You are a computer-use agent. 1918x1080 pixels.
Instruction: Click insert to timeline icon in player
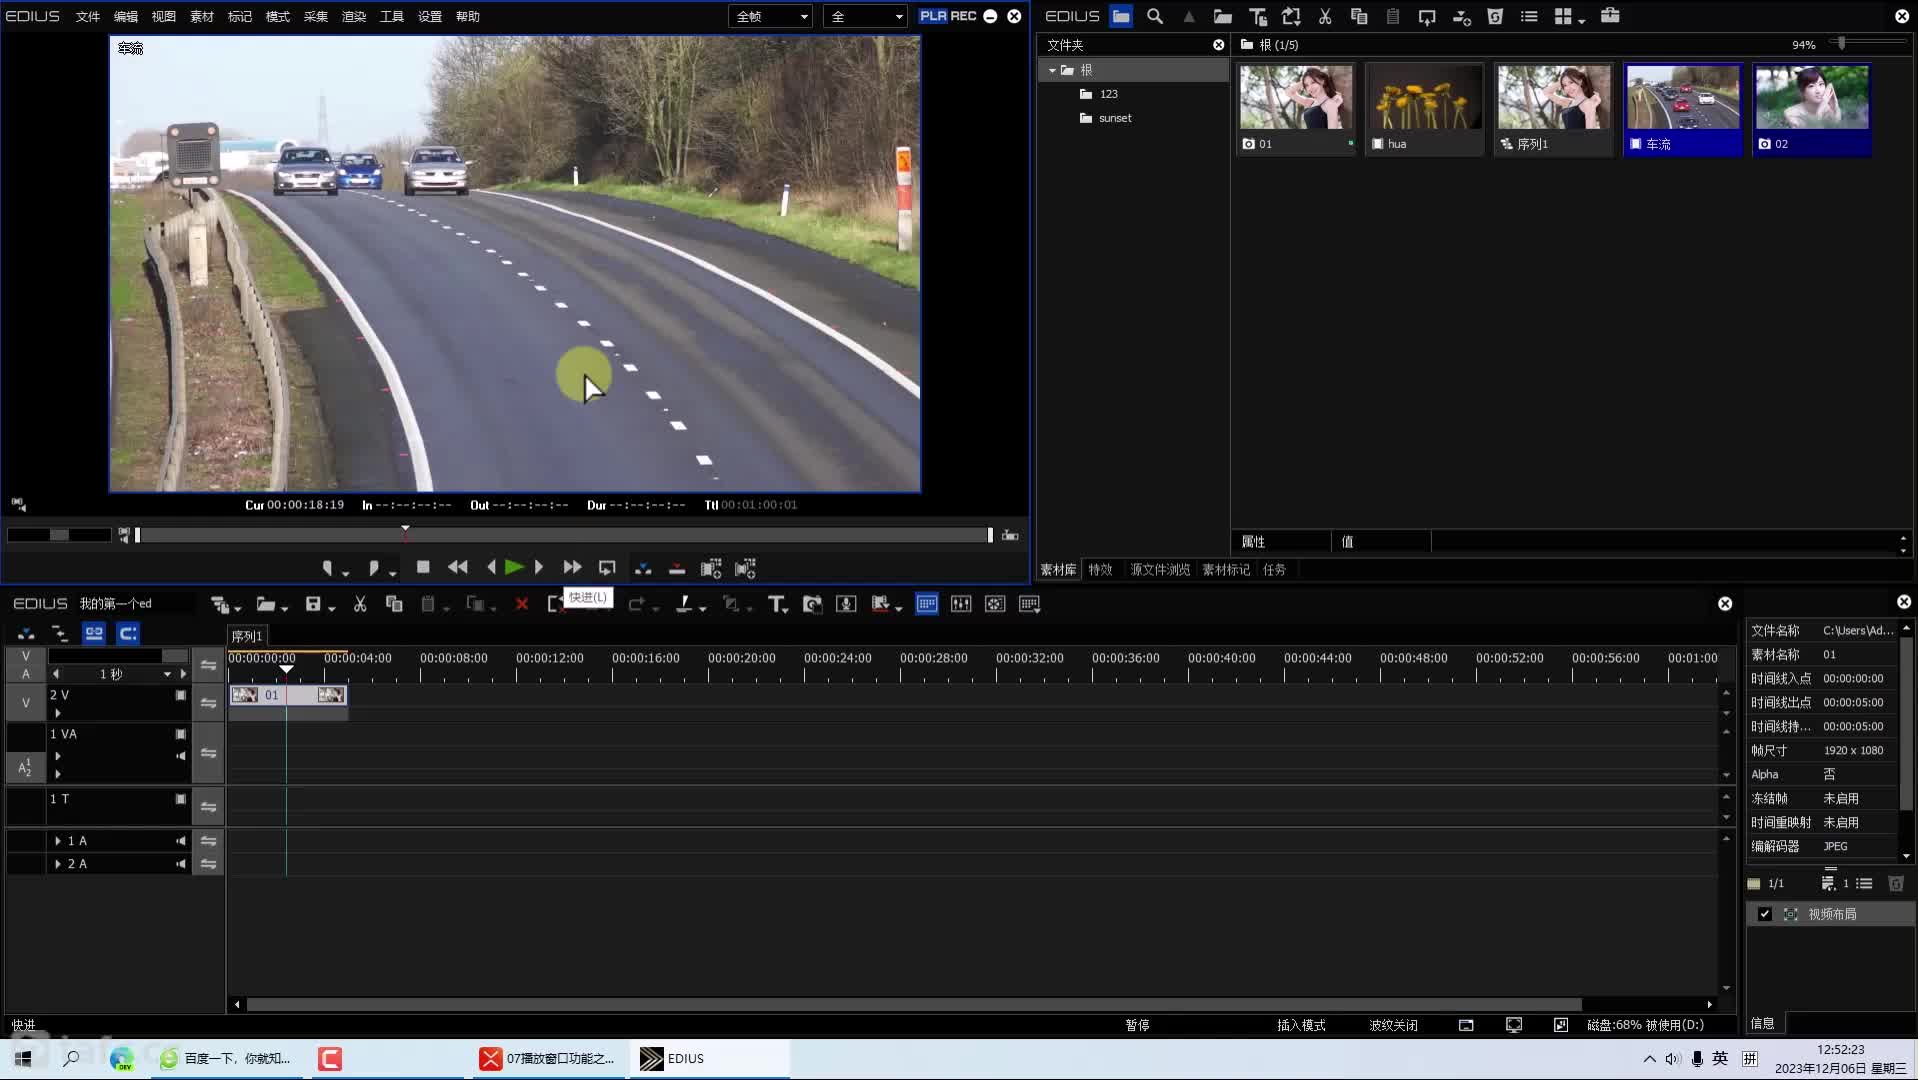643,568
